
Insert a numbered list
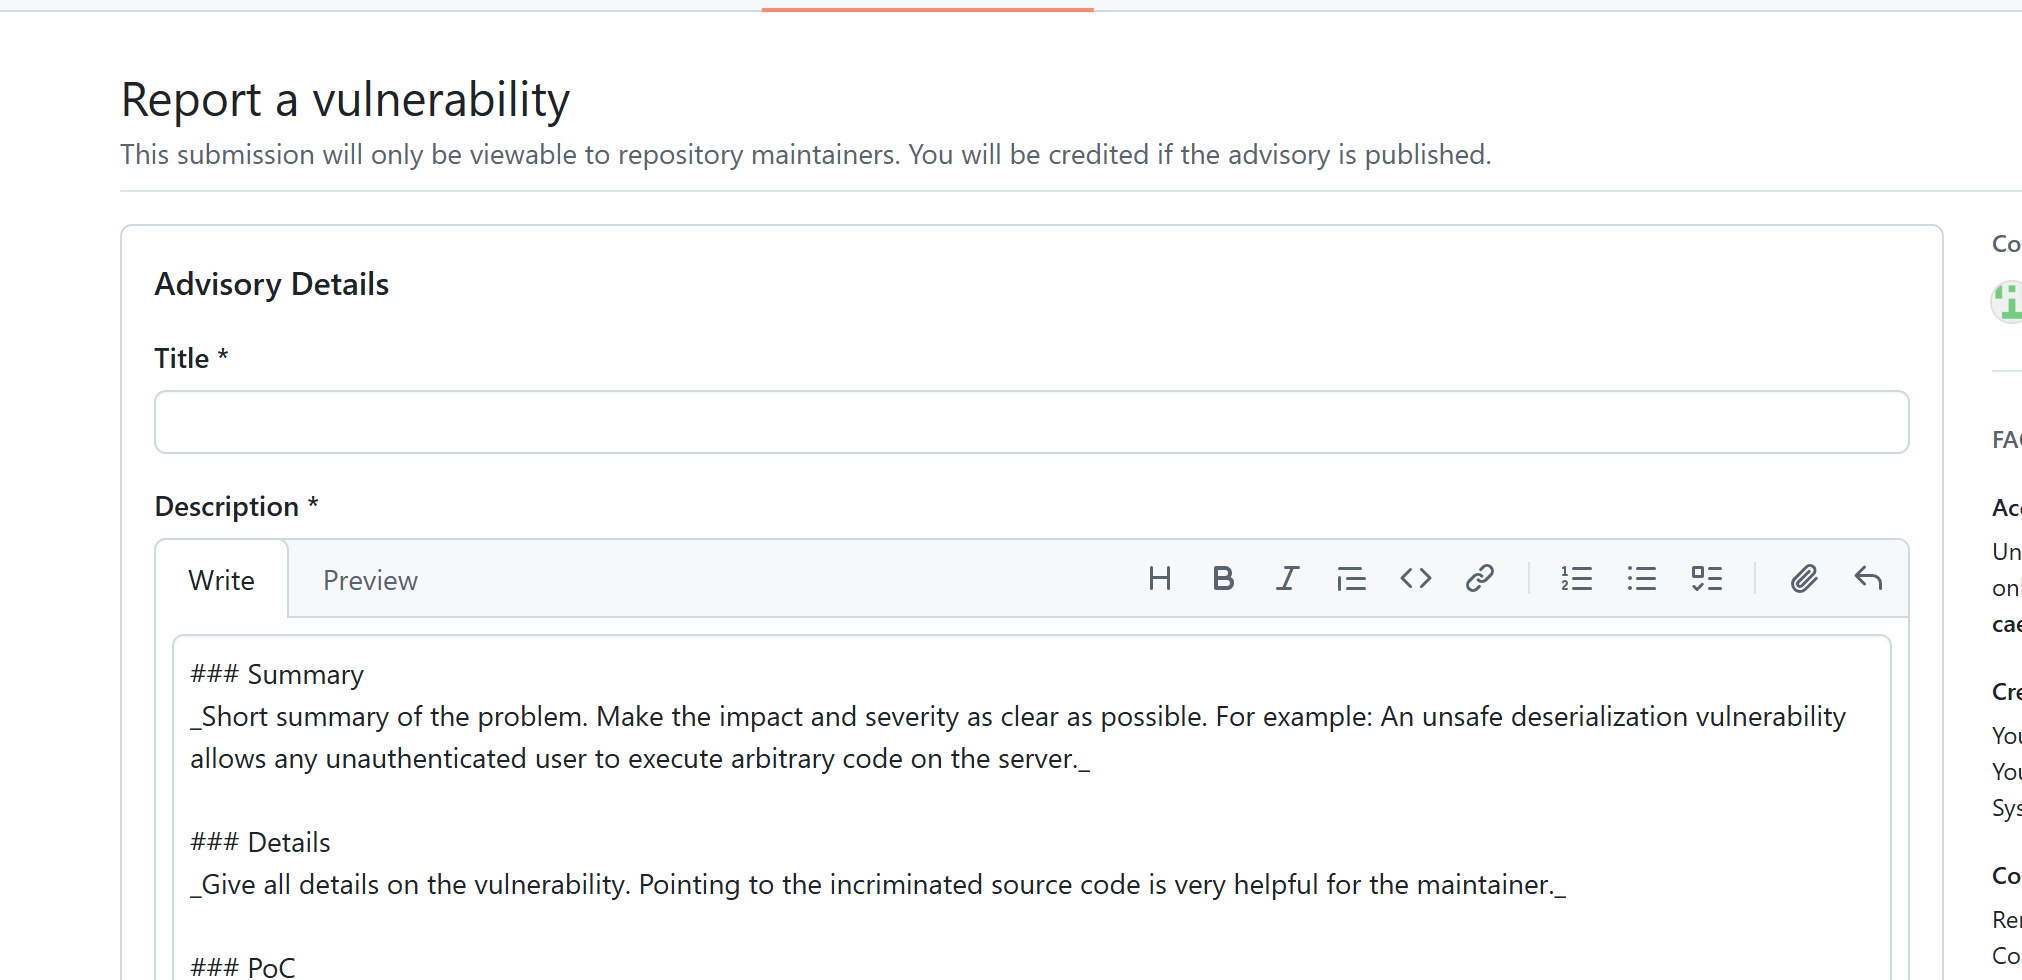pyautogui.click(x=1576, y=579)
